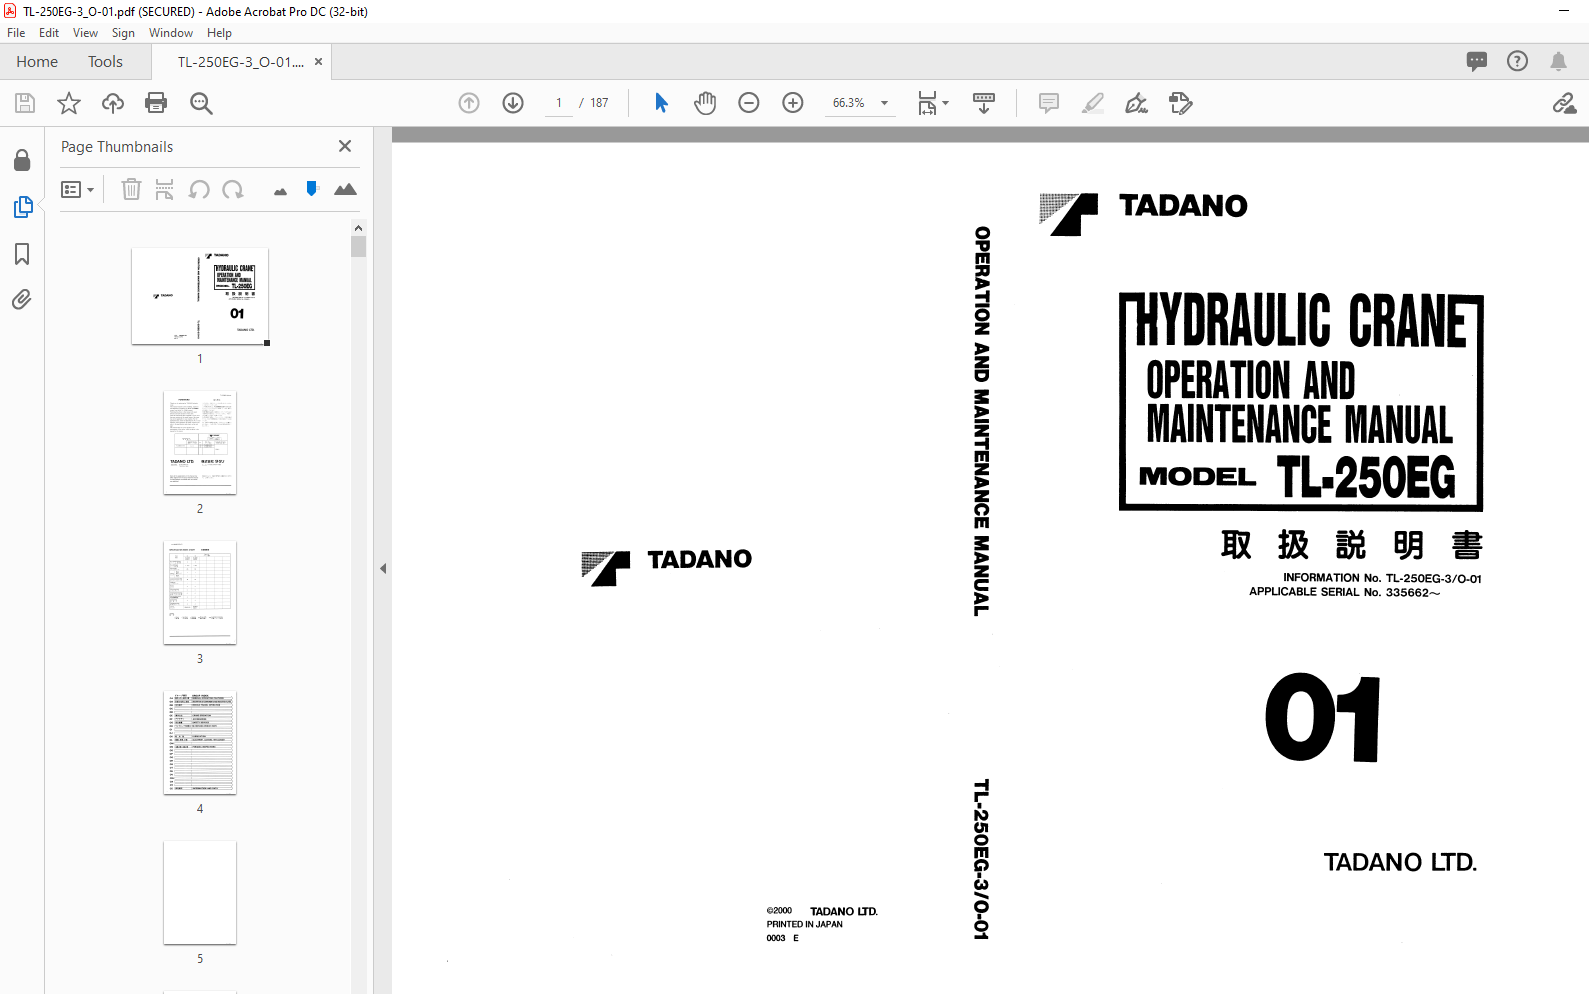Open the Help question mark icon
The width and height of the screenshot is (1589, 994).
pyautogui.click(x=1517, y=61)
